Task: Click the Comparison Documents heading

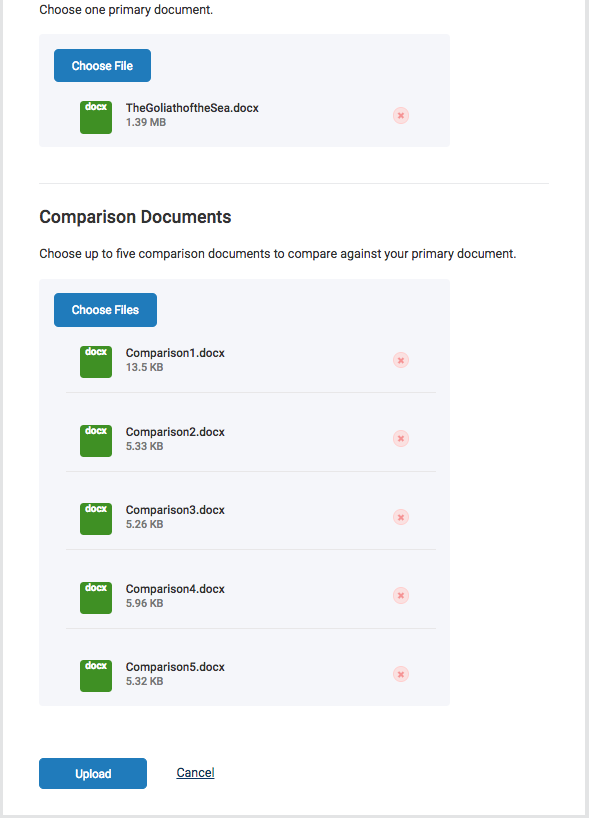Action: tap(135, 216)
